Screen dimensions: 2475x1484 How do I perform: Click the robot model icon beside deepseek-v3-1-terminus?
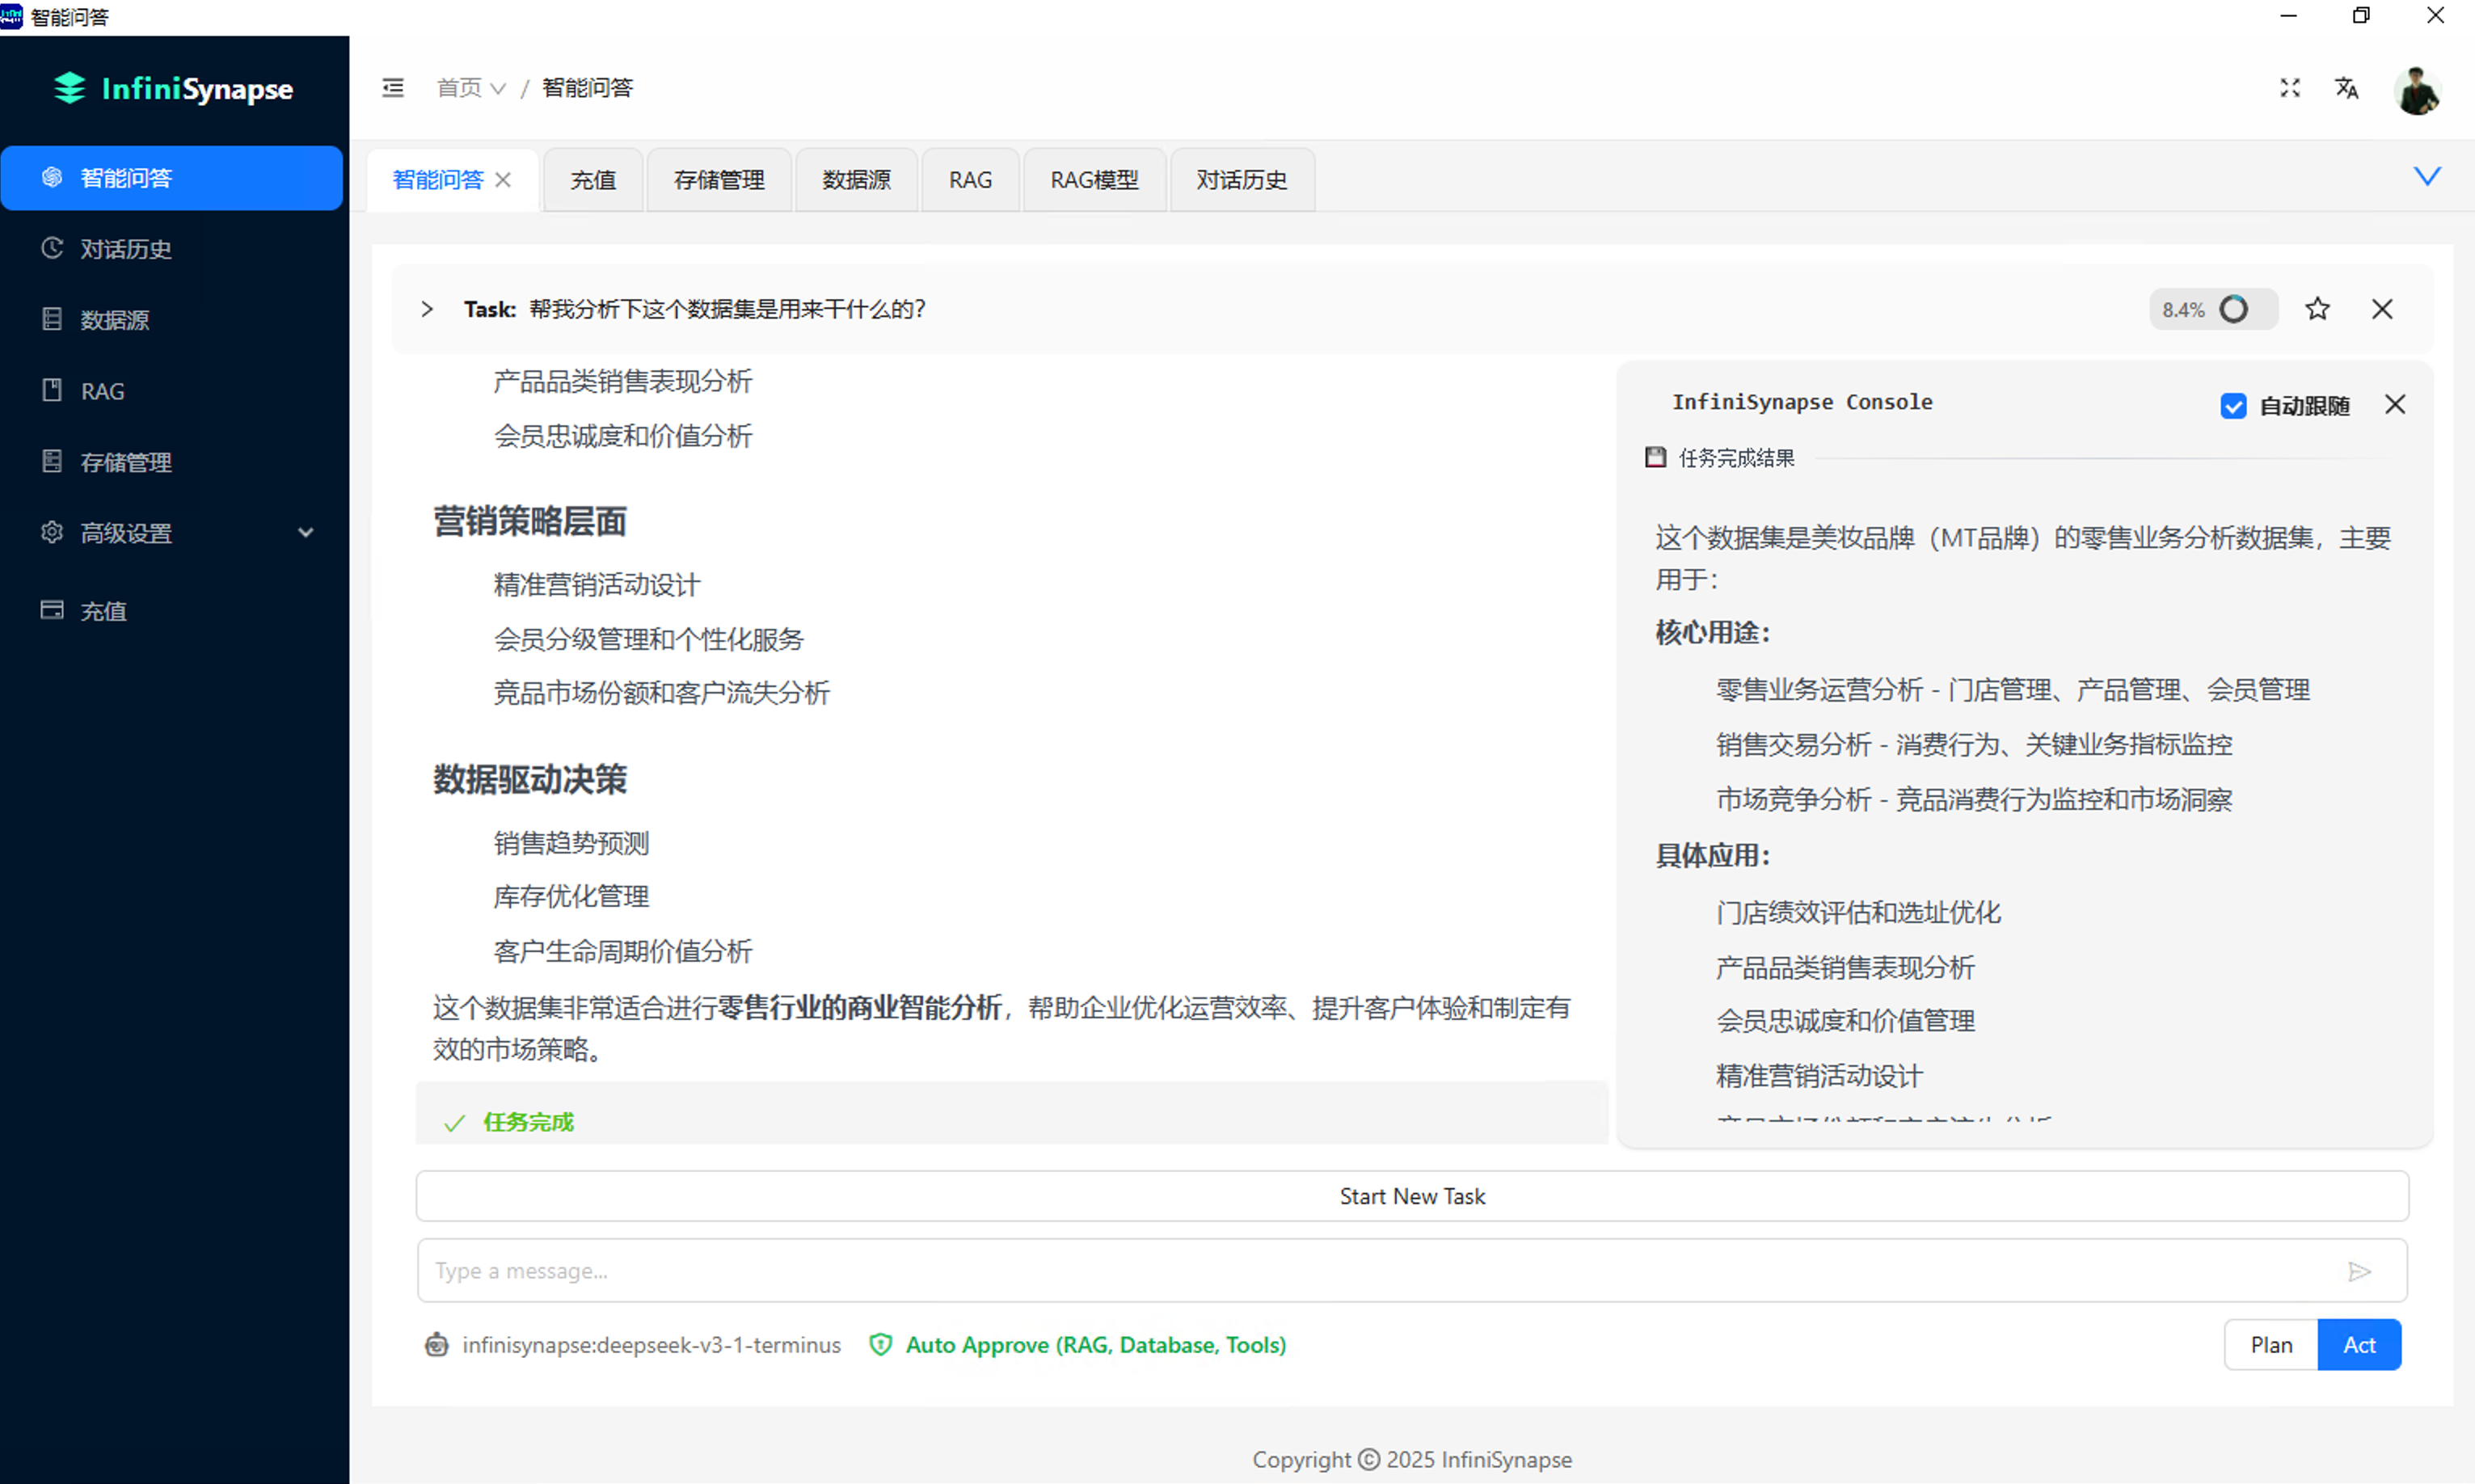pos(437,1345)
